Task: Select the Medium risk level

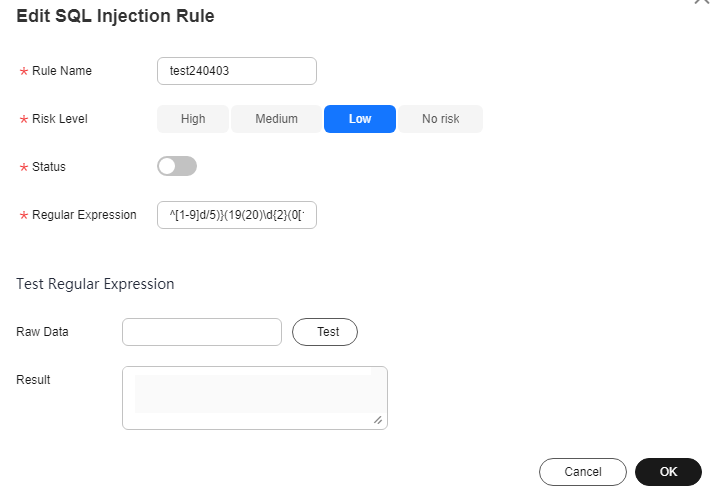Action: coord(276,119)
